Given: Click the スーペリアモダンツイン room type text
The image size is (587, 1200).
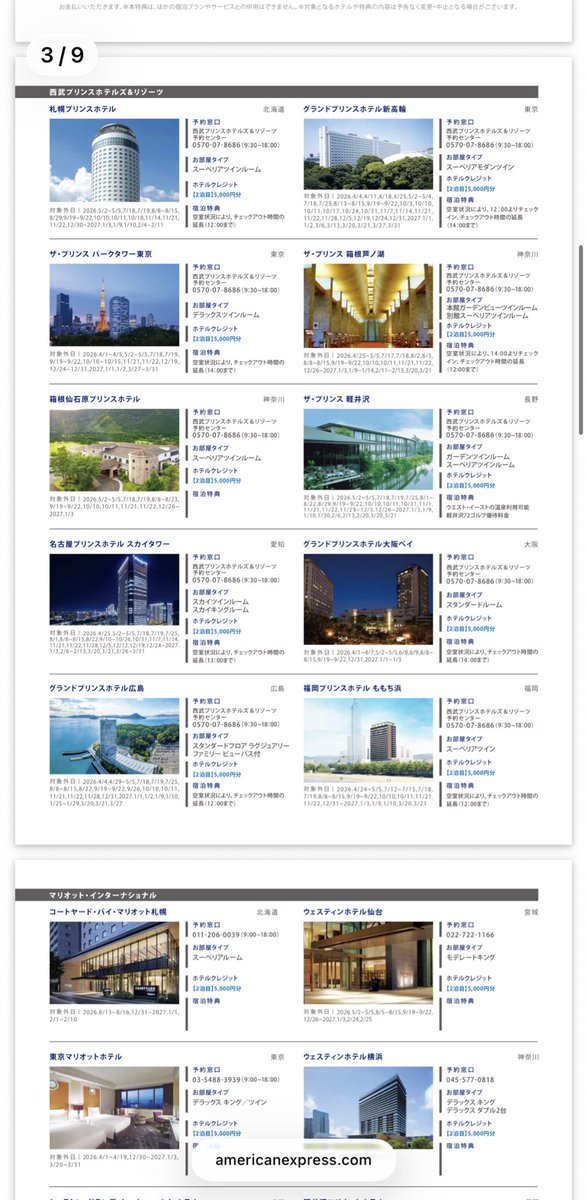Looking at the screenshot, I should click(x=481, y=166).
